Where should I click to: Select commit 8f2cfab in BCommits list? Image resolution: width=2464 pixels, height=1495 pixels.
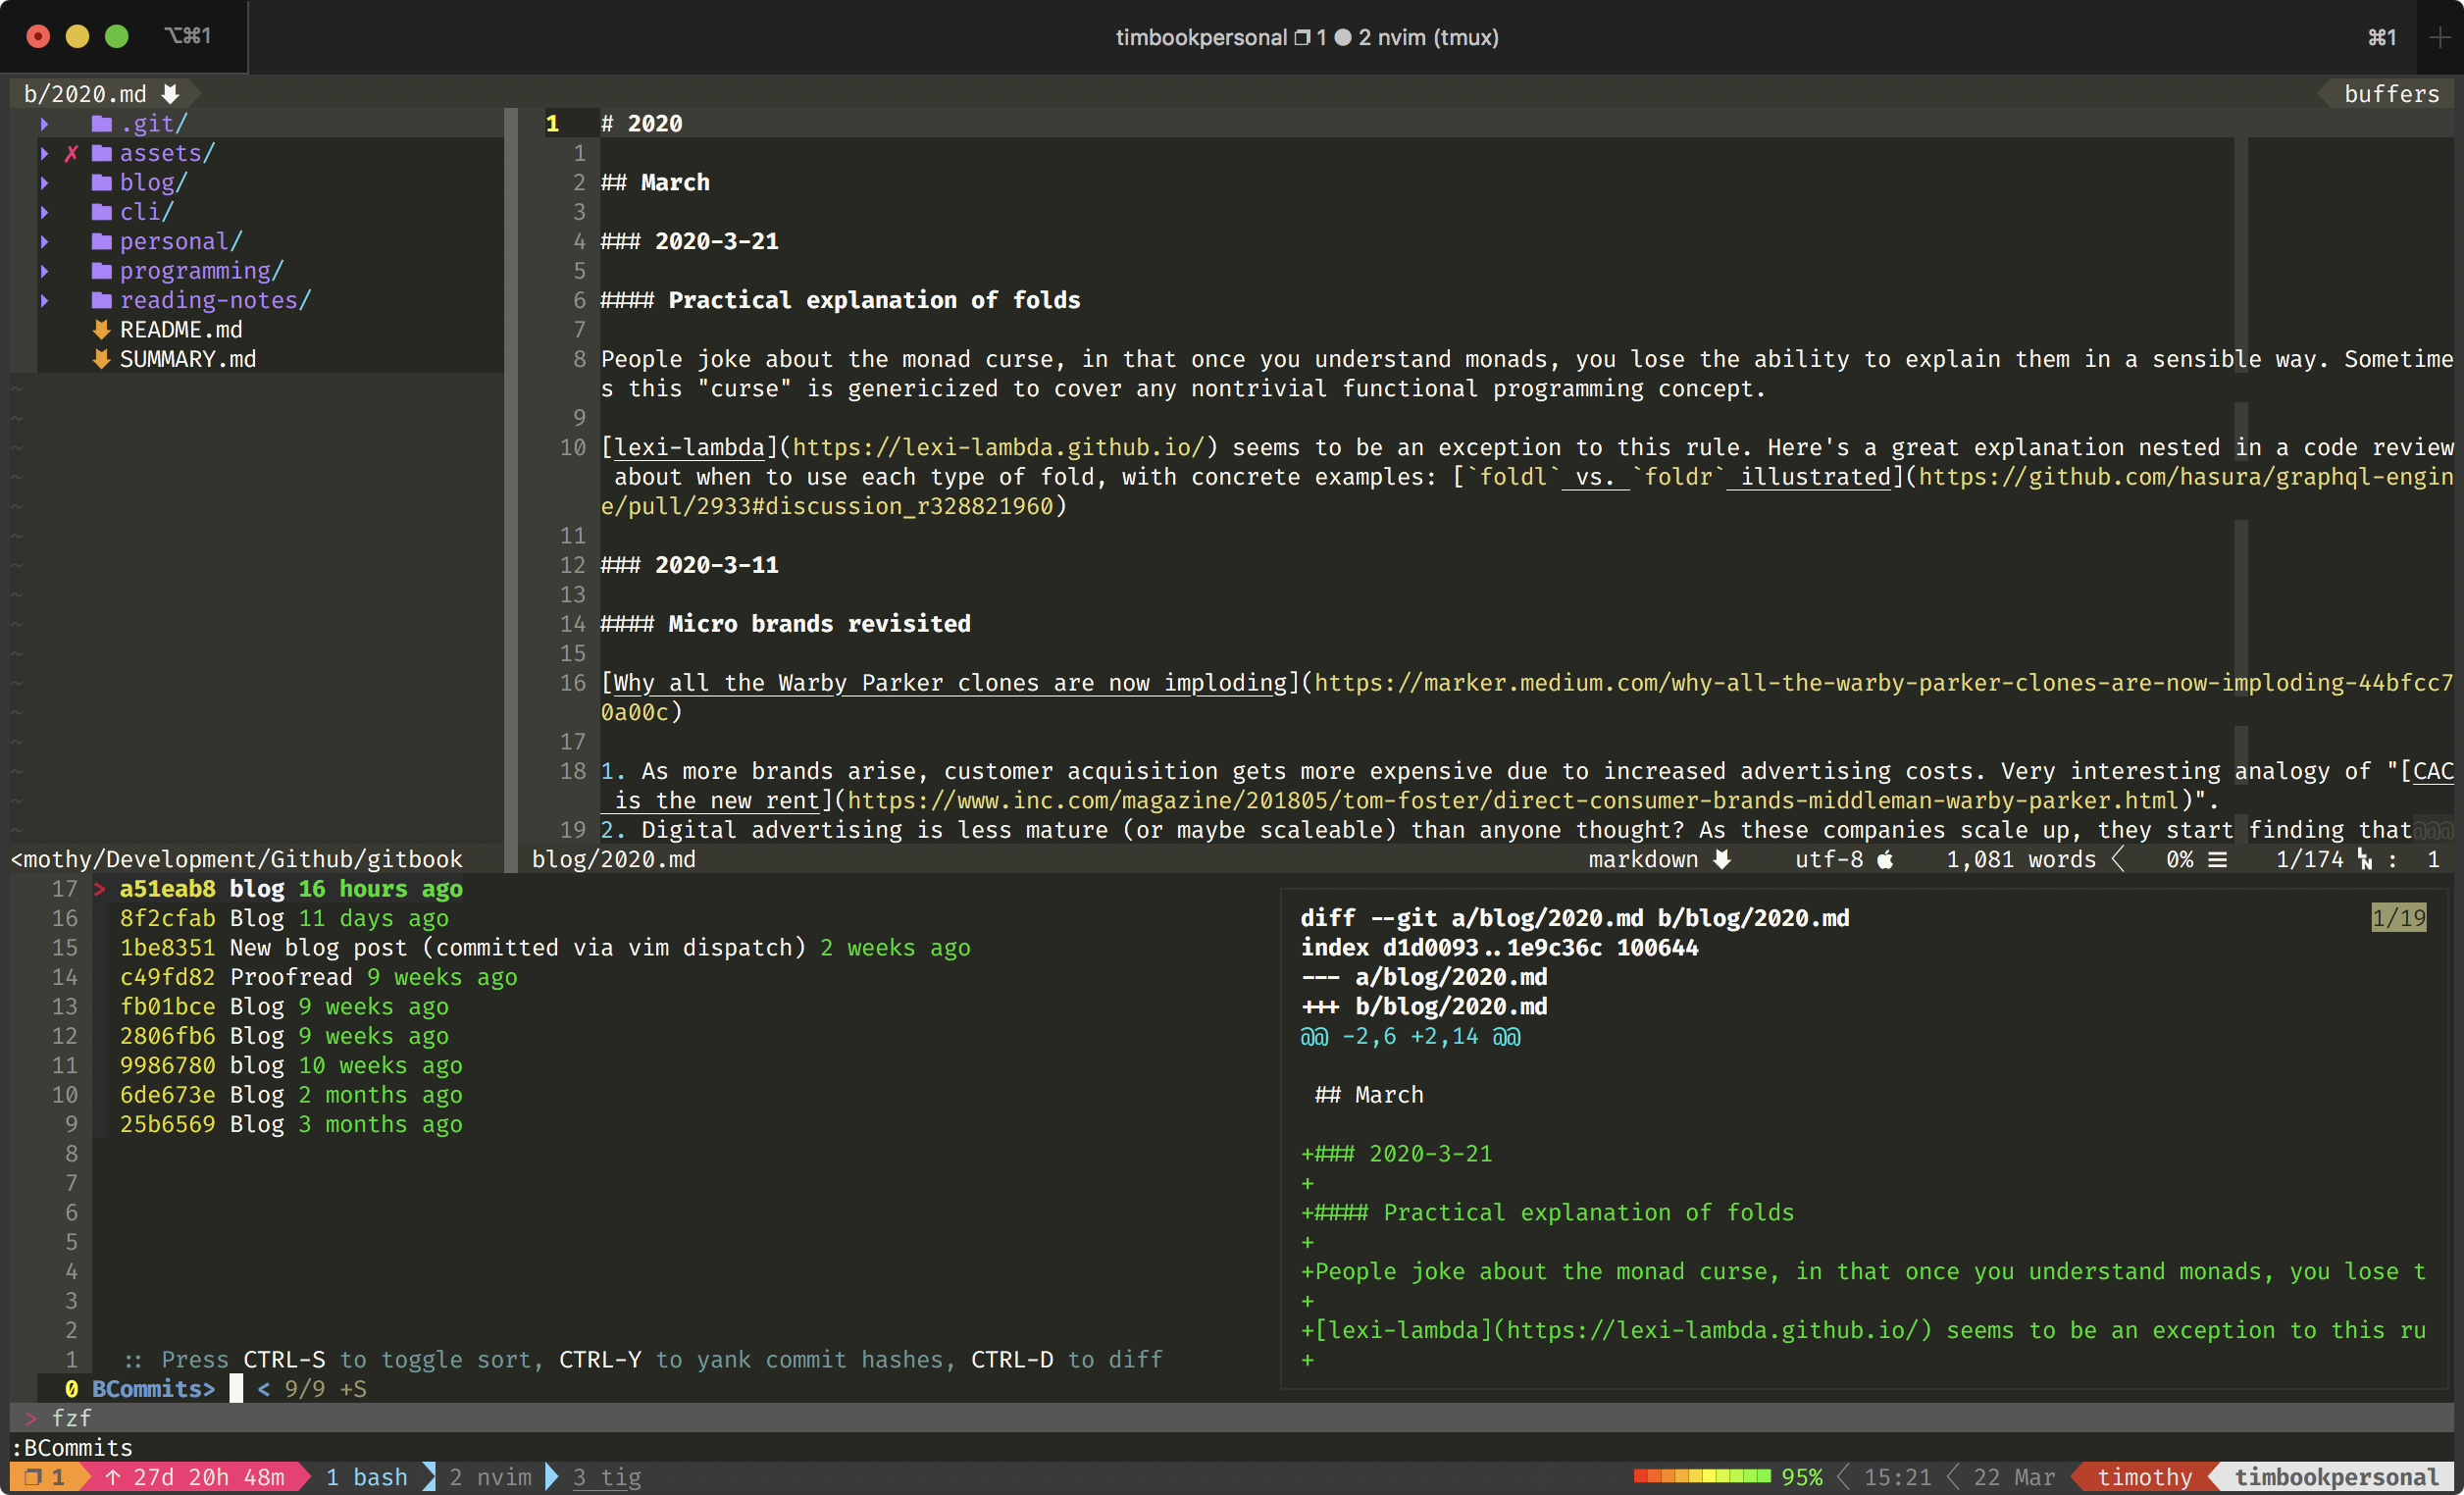click(x=168, y=918)
